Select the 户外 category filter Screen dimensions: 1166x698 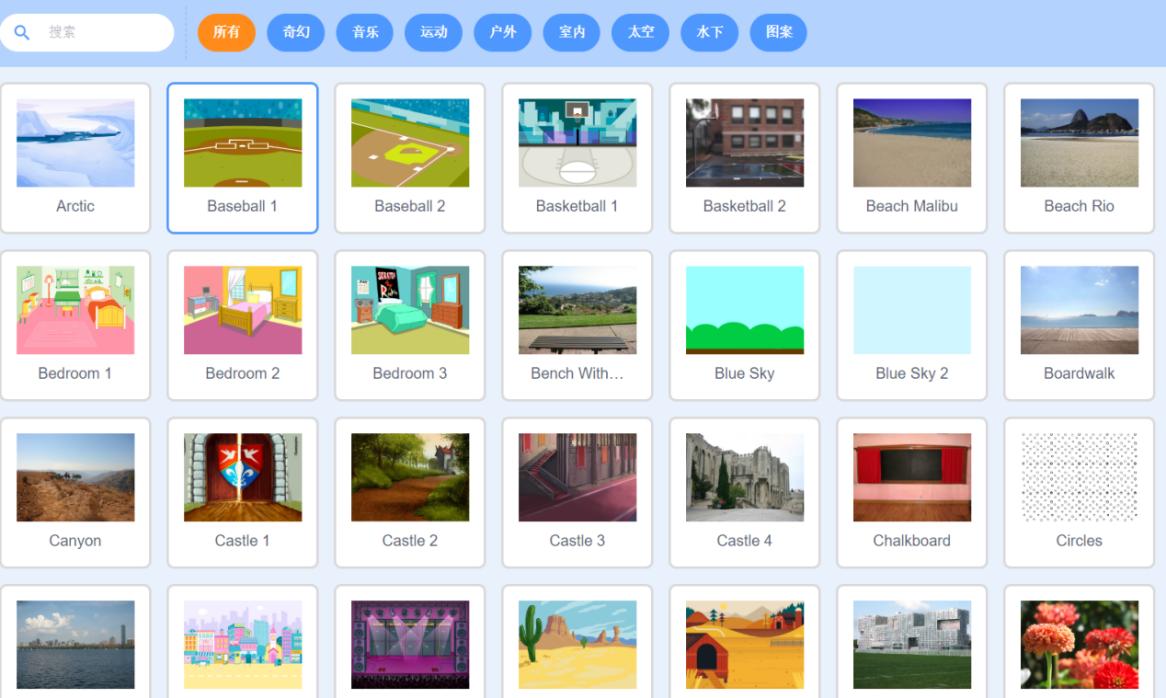(503, 32)
